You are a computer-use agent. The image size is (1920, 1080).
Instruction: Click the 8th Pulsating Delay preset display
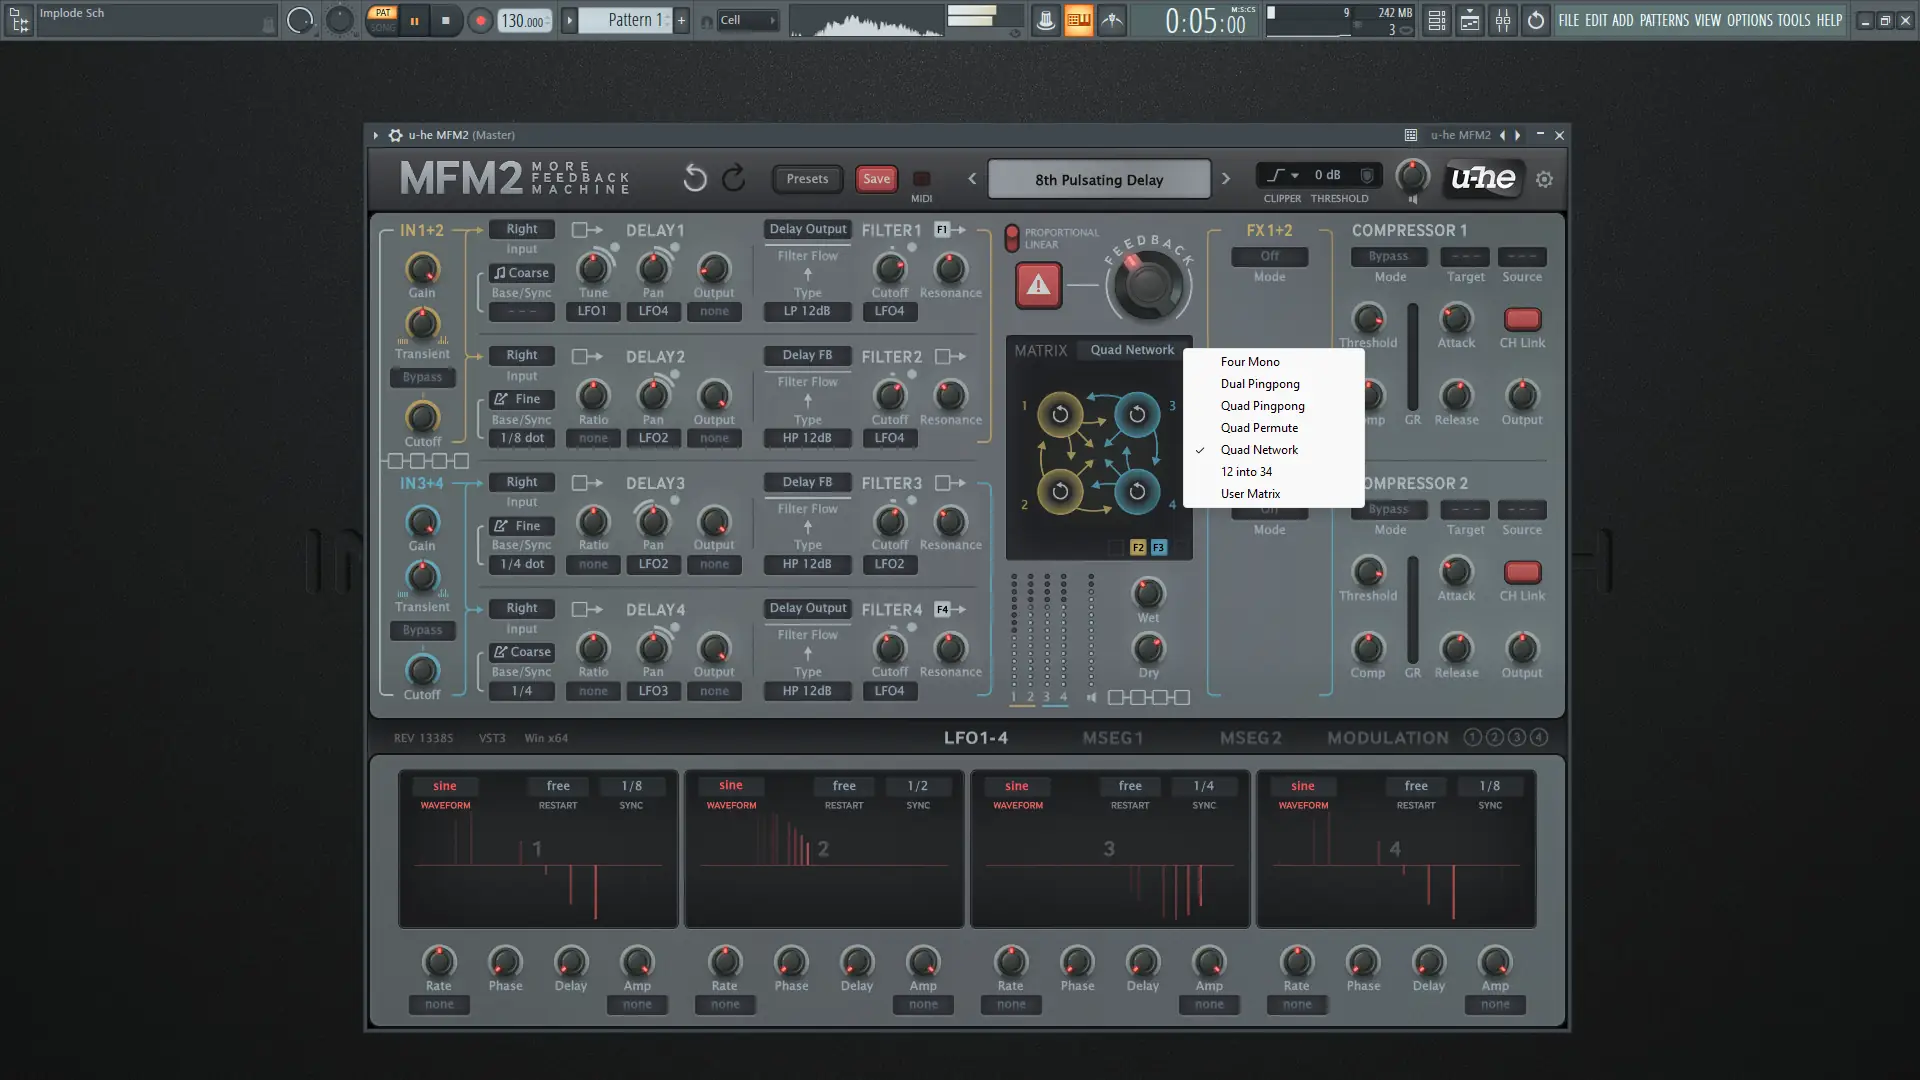coord(1098,180)
